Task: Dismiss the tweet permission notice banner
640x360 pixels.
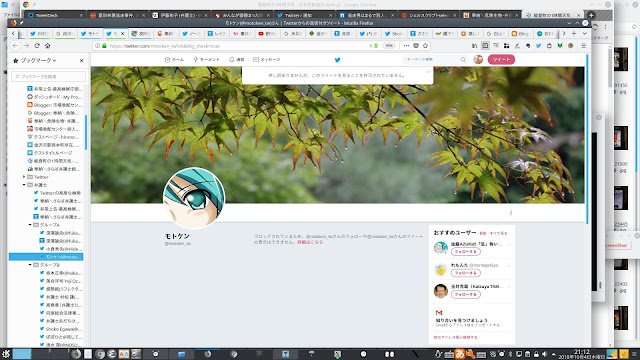Action: click(428, 72)
